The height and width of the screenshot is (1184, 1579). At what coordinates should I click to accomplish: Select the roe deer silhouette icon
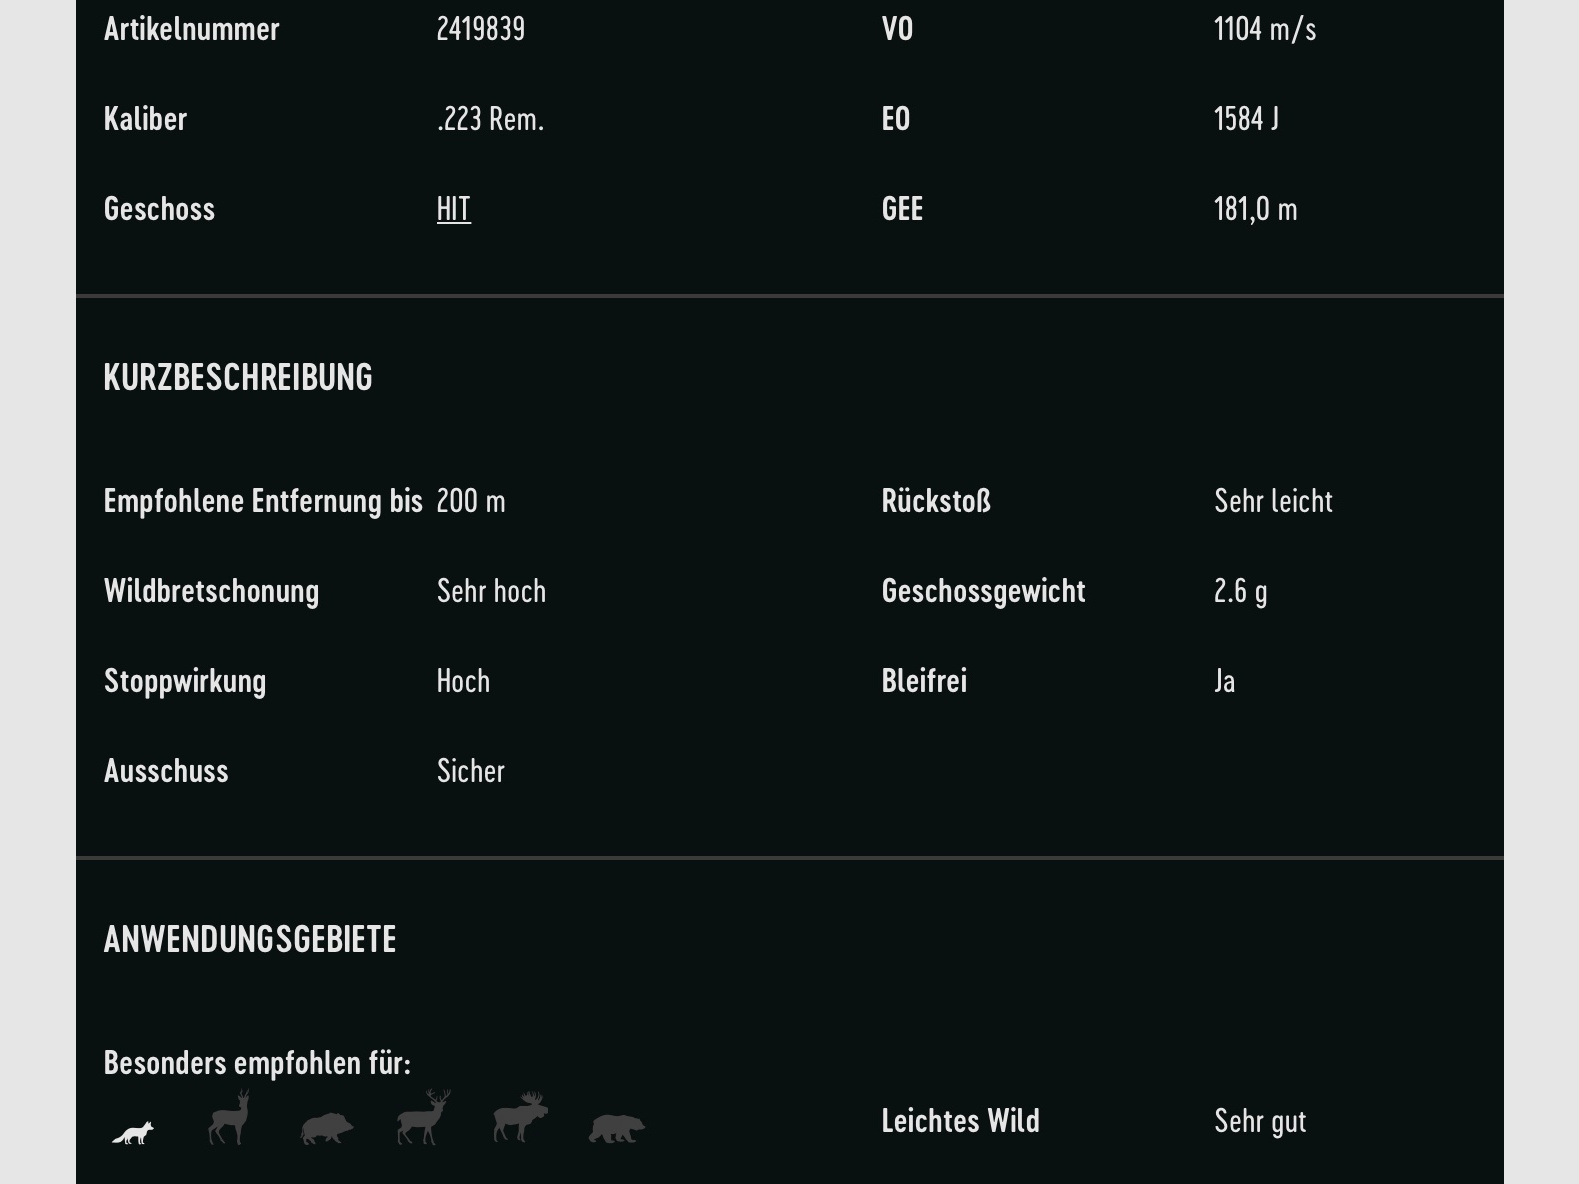(x=229, y=1118)
